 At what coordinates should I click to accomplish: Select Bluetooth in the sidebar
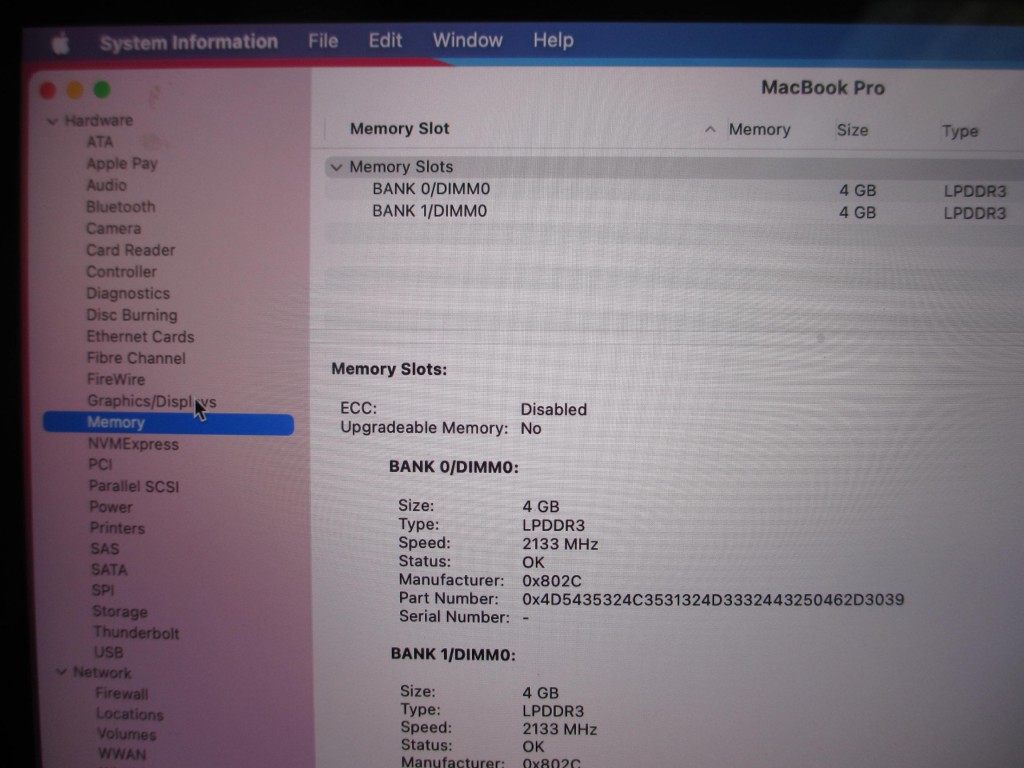click(121, 207)
